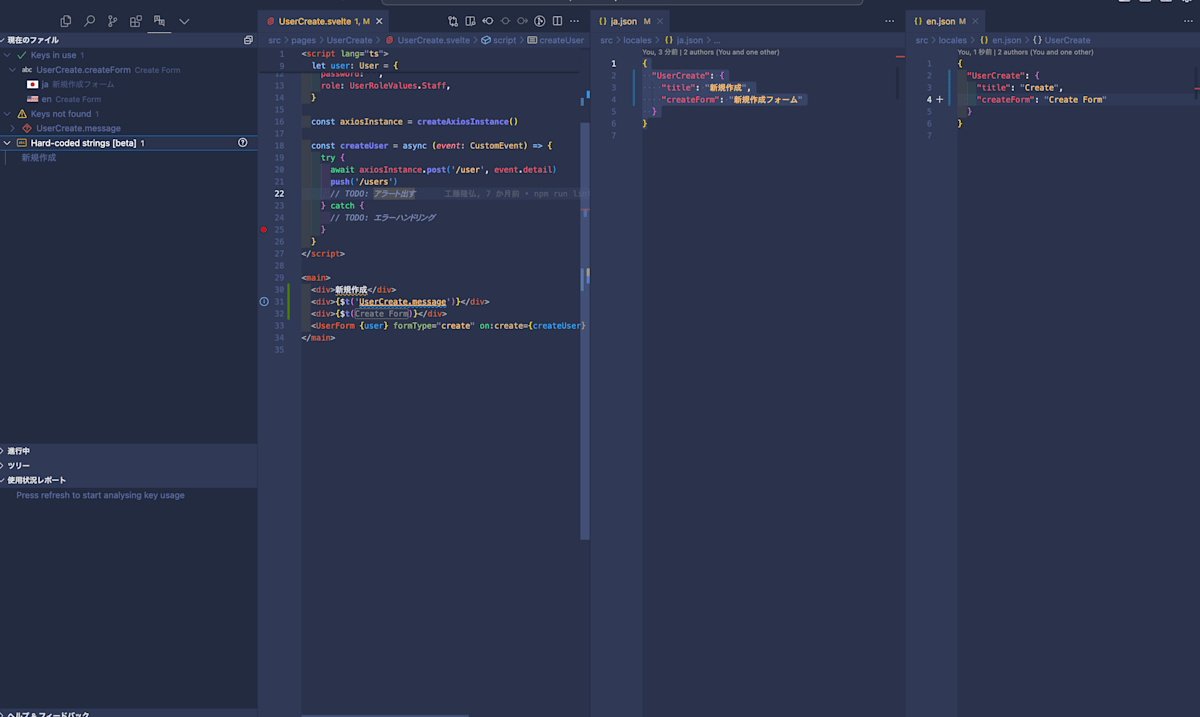Switch to en.json tab
The height and width of the screenshot is (717, 1200).
tap(945, 21)
